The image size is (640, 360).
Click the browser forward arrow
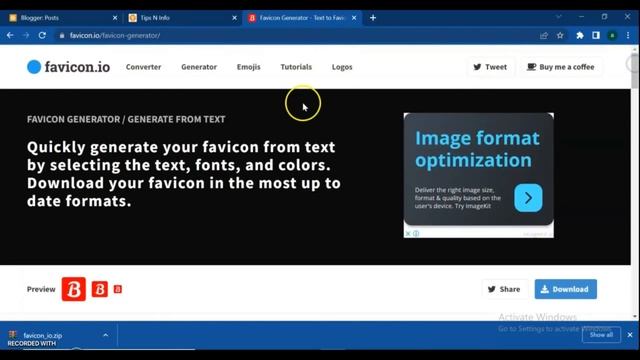(x=26, y=36)
